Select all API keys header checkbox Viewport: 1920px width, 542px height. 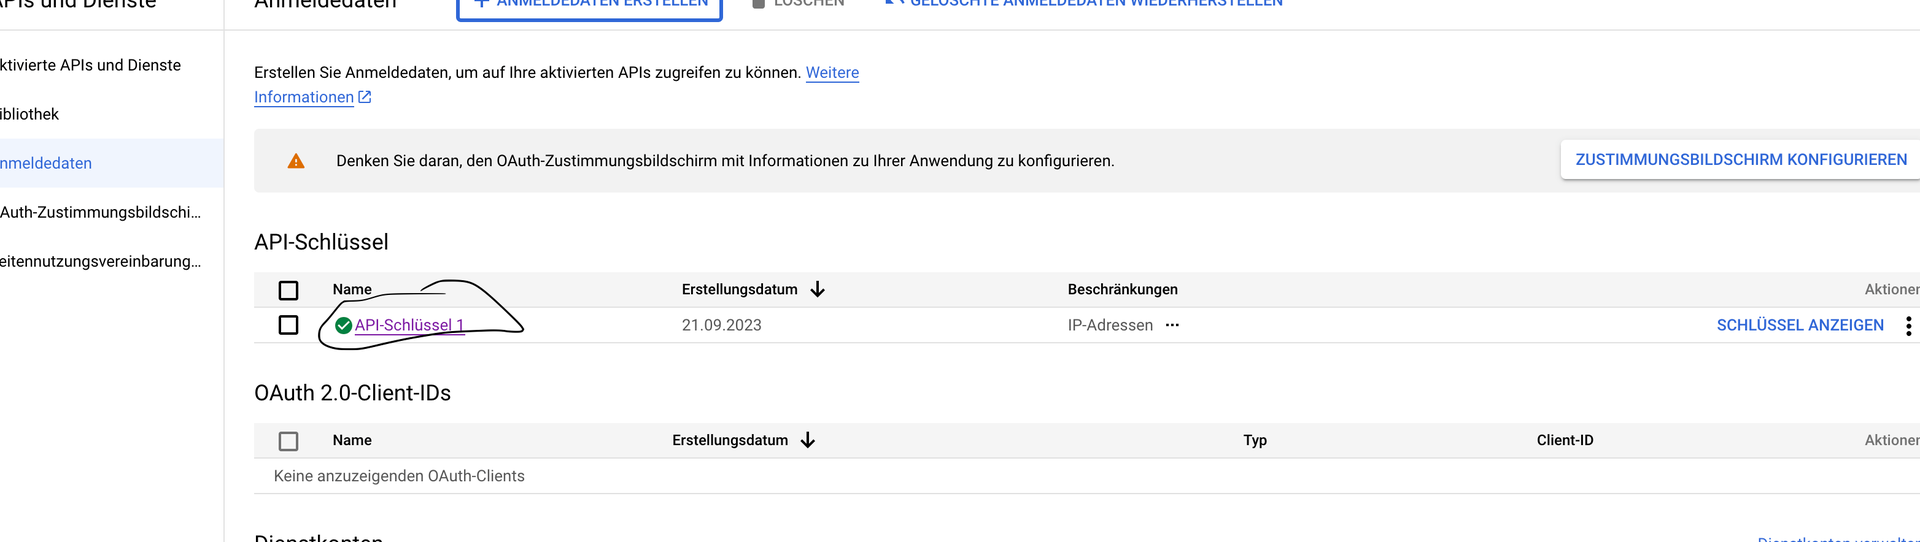[289, 290]
